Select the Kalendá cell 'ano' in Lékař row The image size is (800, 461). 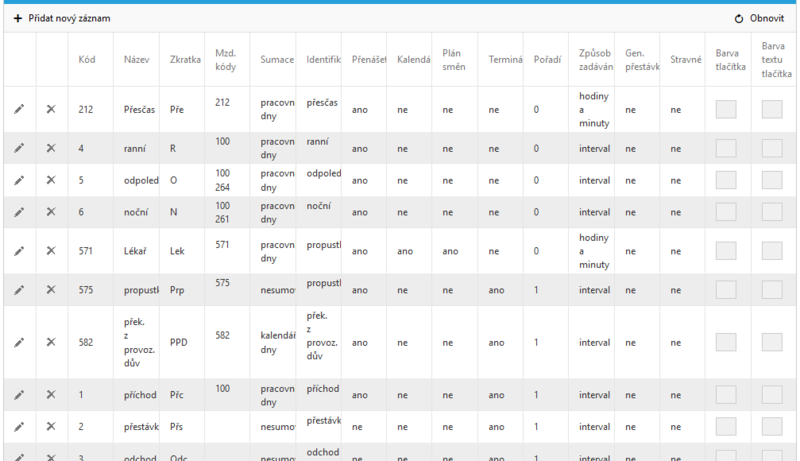pos(405,251)
